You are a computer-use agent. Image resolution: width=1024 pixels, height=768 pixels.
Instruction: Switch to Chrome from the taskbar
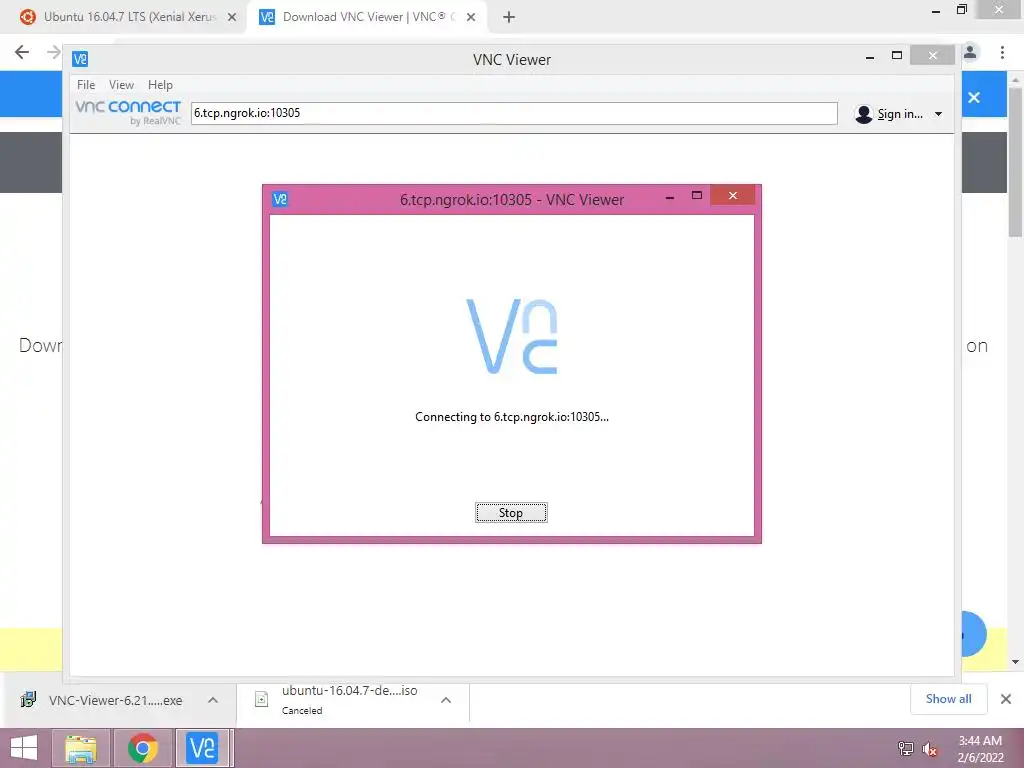142,748
